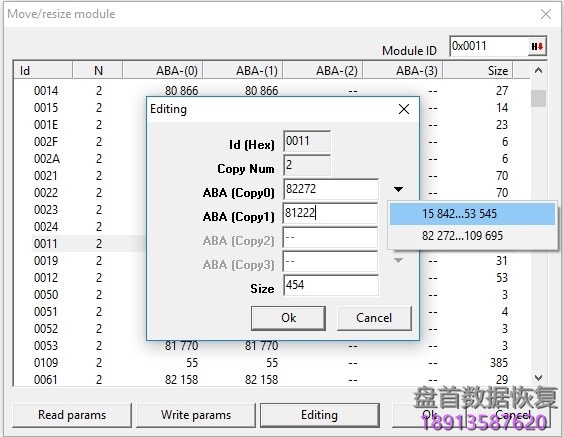Screen dimensions: 564x437
Task: Click Size value 385 in row 0109
Action: coord(499,363)
